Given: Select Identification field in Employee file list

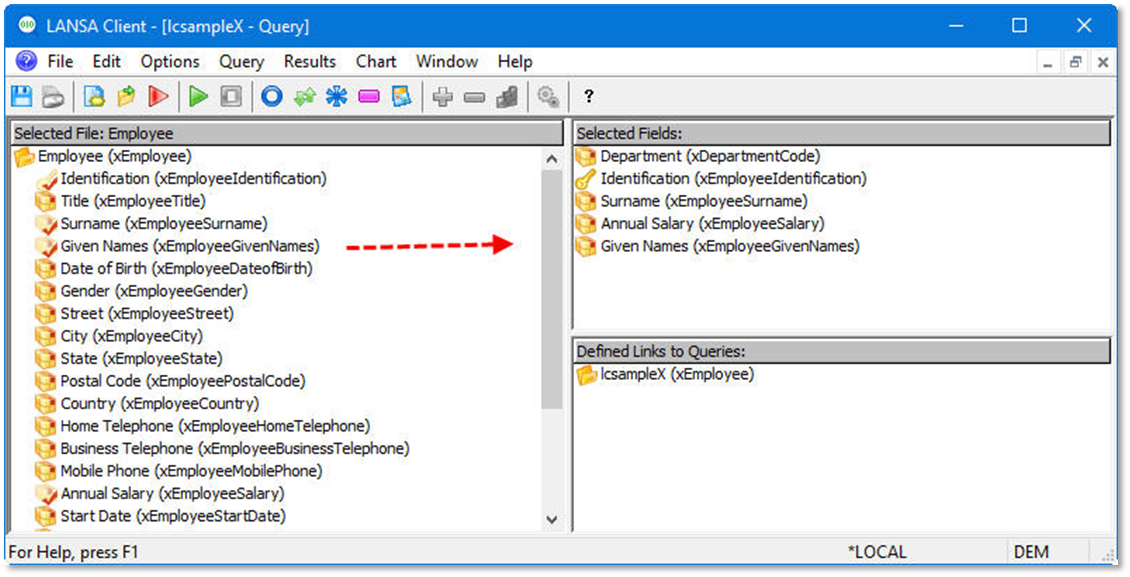Looking at the screenshot, I should (x=181, y=179).
